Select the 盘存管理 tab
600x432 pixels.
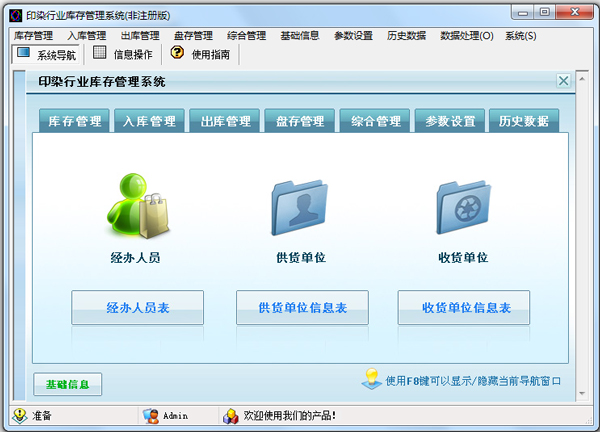coord(299,122)
